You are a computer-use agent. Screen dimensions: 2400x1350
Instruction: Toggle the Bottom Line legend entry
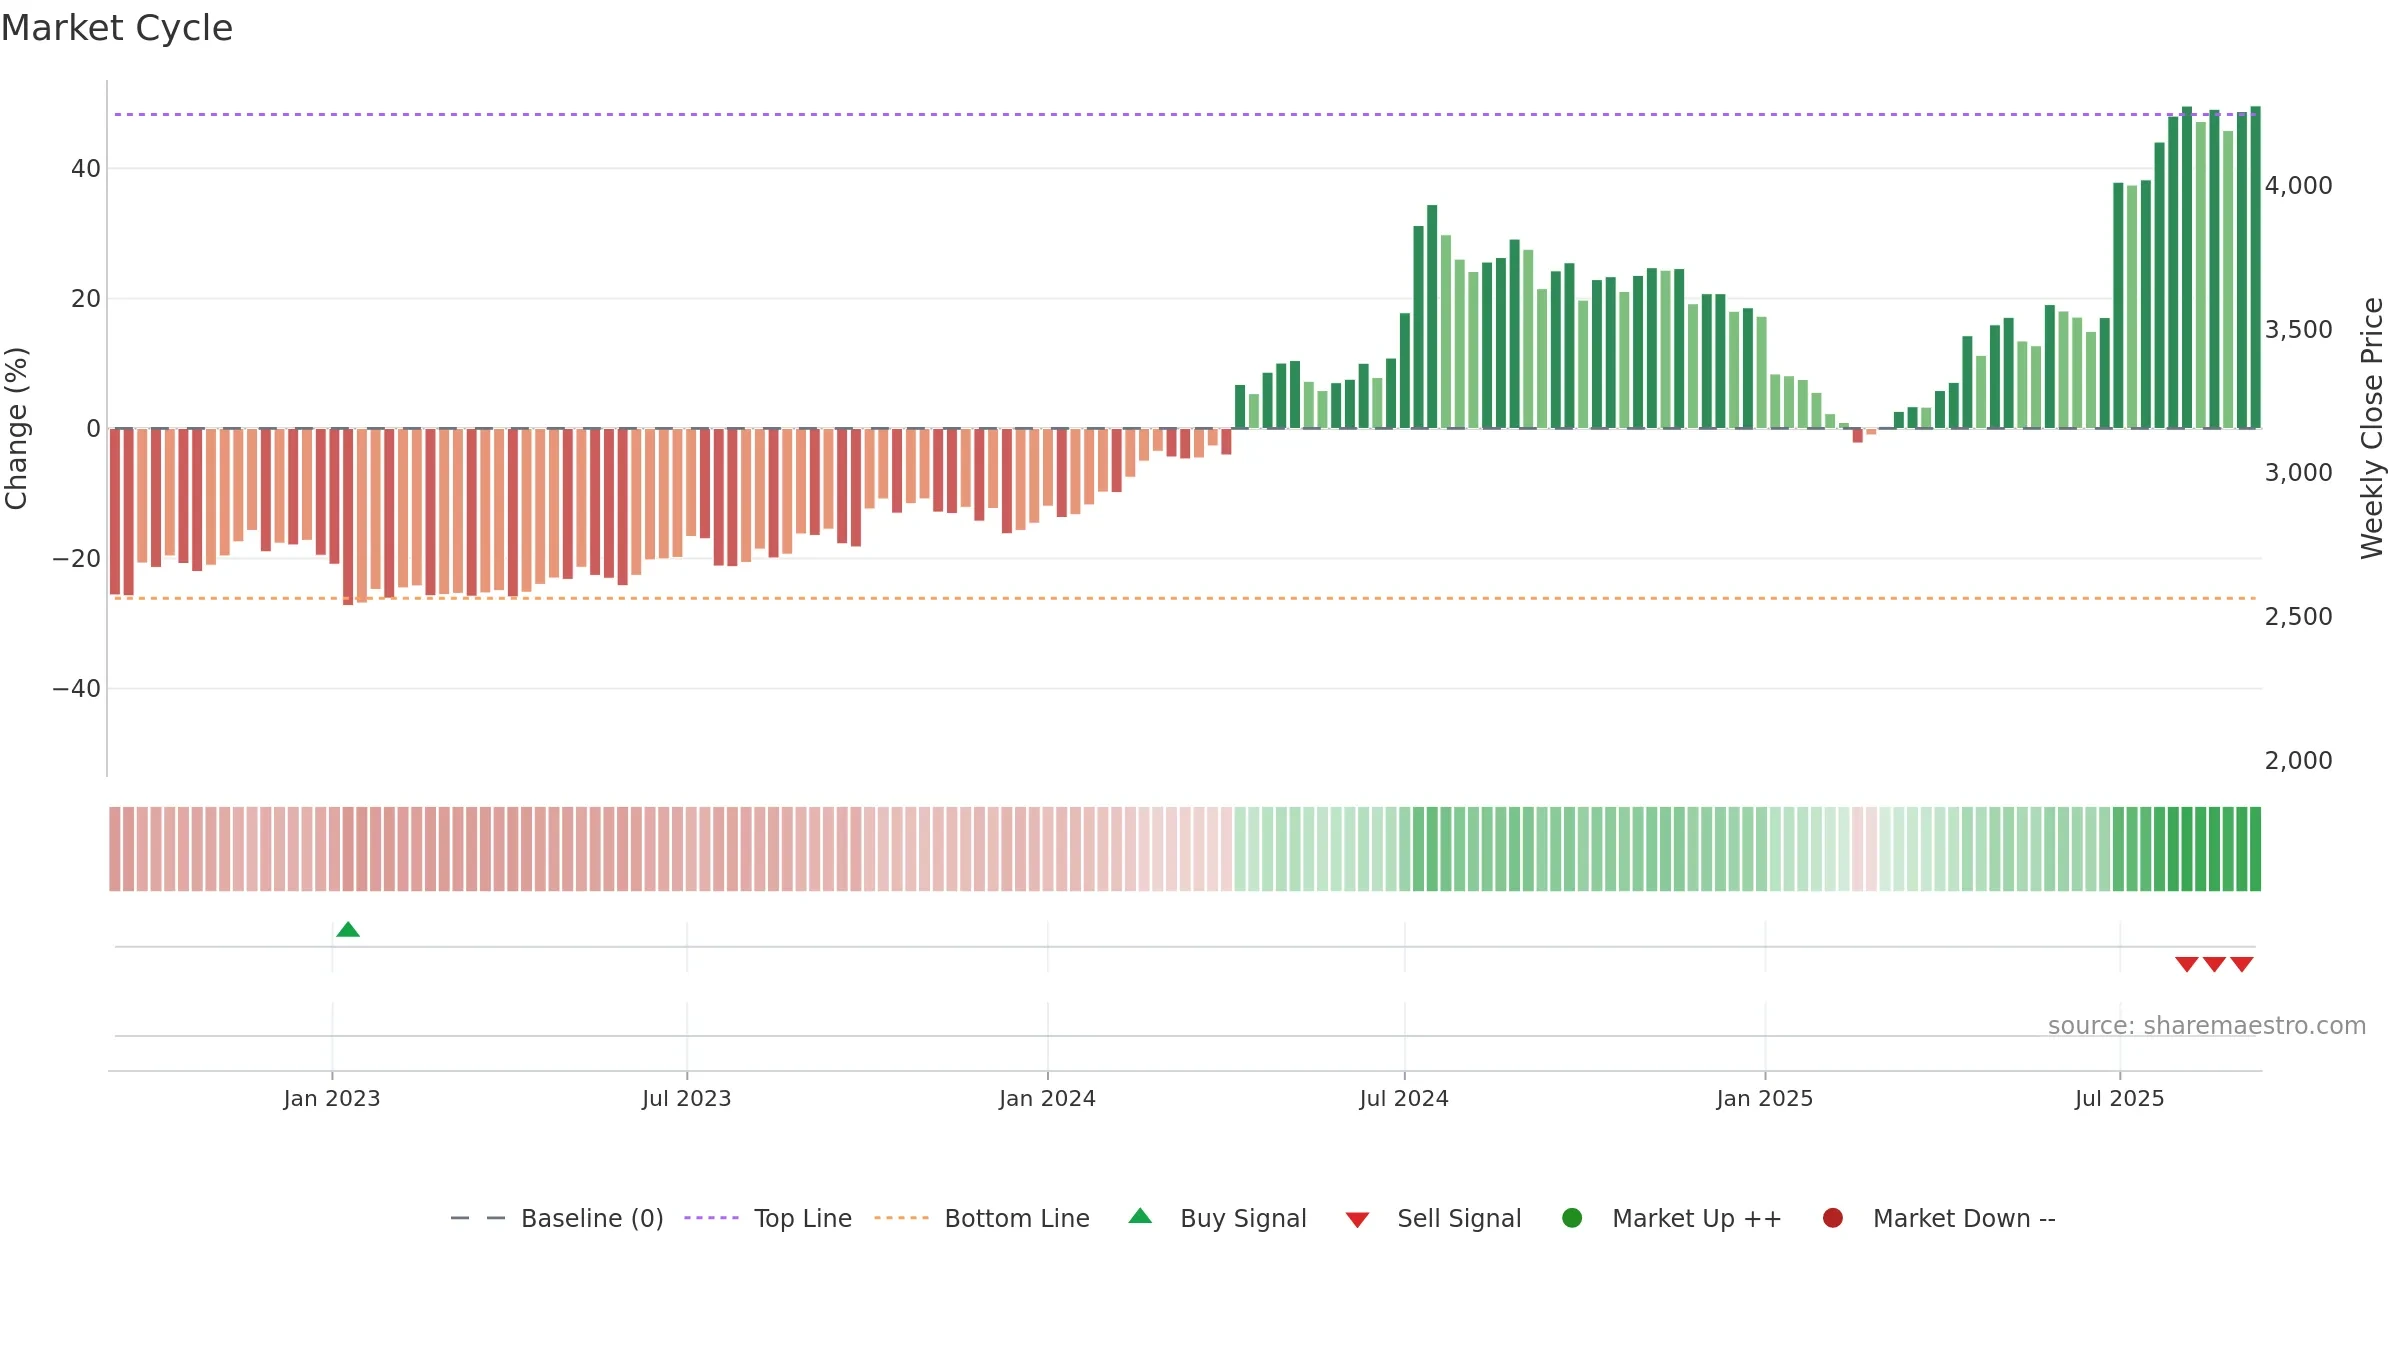click(982, 1218)
